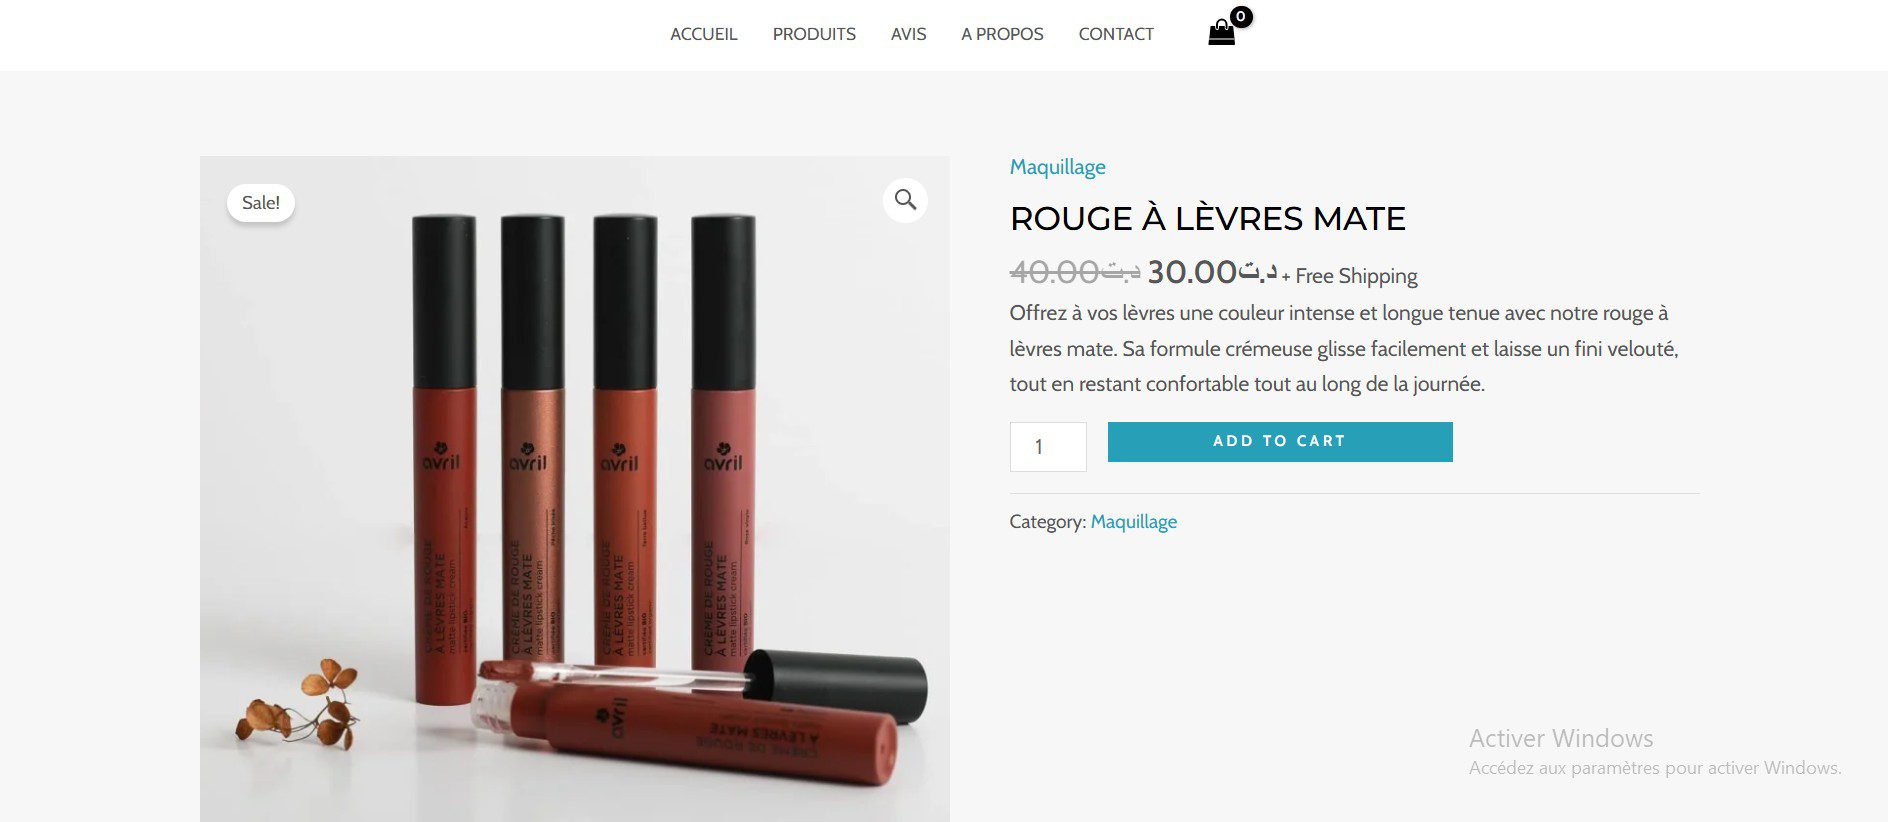The height and width of the screenshot is (822, 1888).
Task: Open the PRODUITS menu item
Action: [x=814, y=34]
